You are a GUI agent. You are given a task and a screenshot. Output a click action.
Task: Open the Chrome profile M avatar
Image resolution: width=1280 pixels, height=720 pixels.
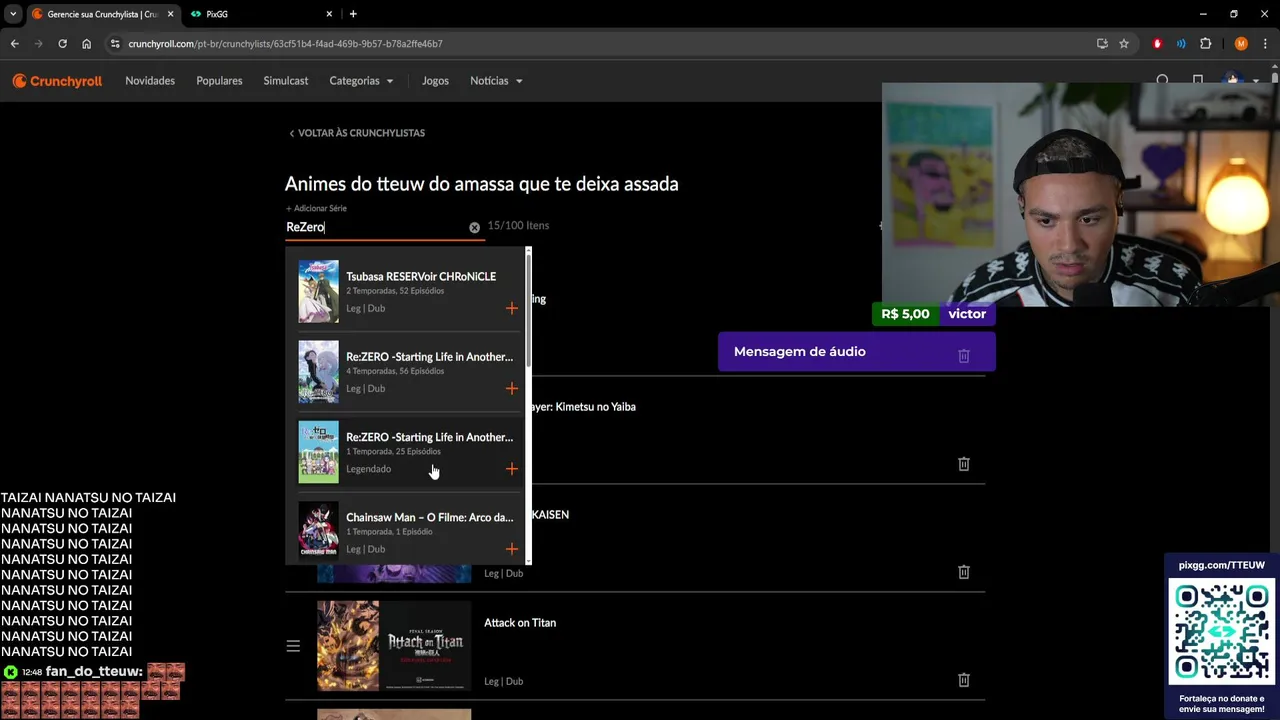tap(1241, 44)
